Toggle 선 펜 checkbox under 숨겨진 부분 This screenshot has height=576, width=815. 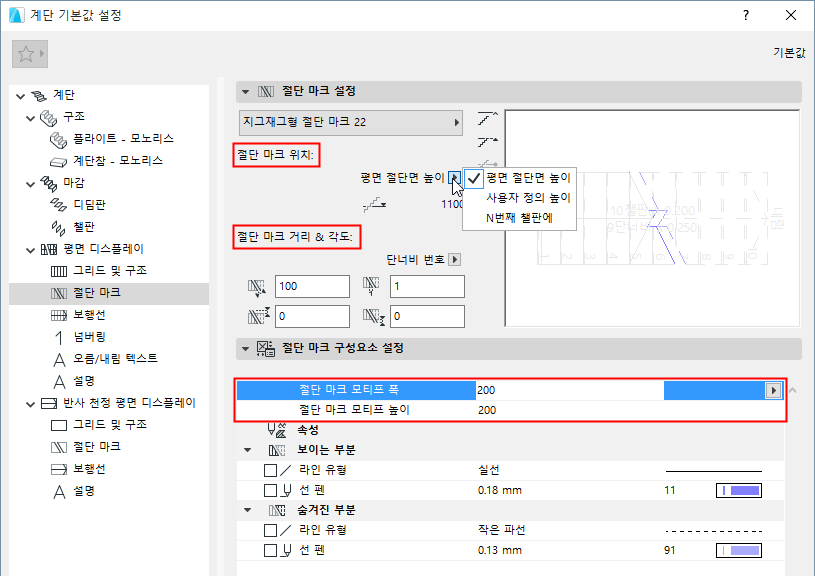[270, 551]
